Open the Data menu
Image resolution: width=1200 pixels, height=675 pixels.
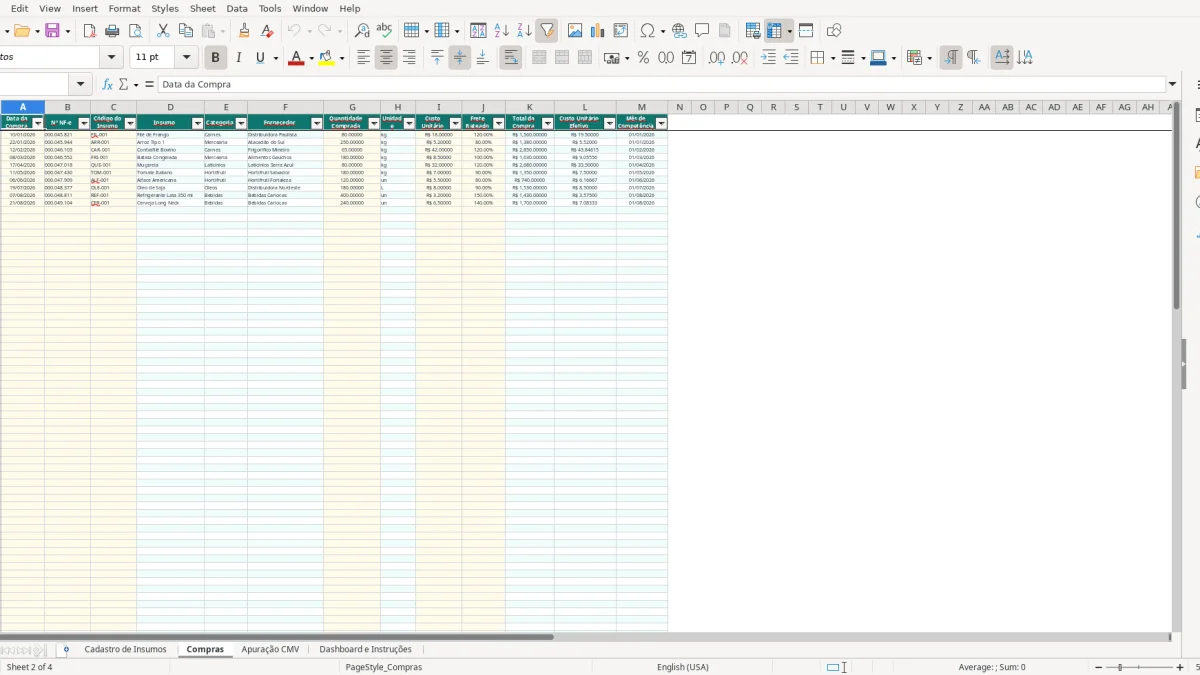237,8
